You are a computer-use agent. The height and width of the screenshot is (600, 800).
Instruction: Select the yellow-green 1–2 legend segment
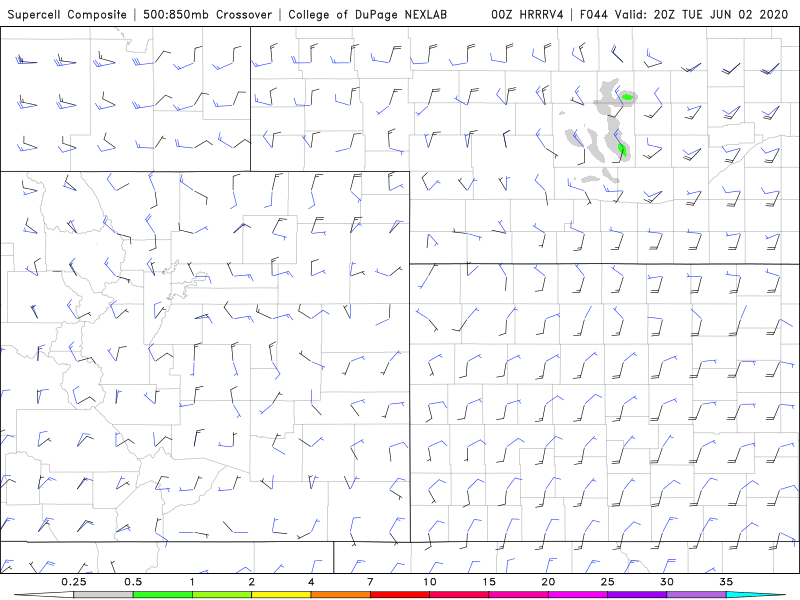(x=222, y=595)
